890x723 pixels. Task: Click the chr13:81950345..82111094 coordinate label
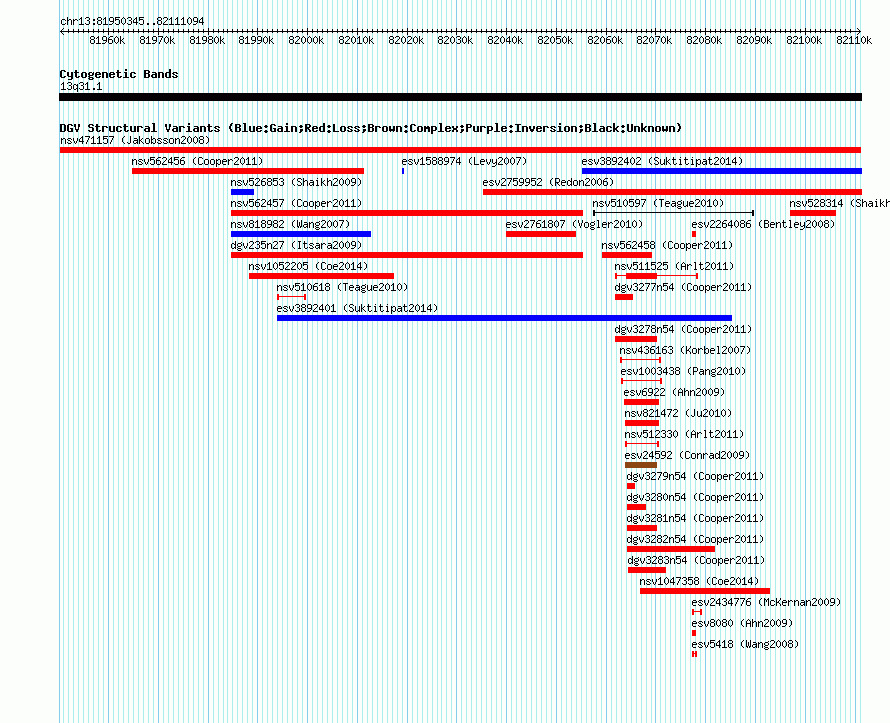pos(132,21)
